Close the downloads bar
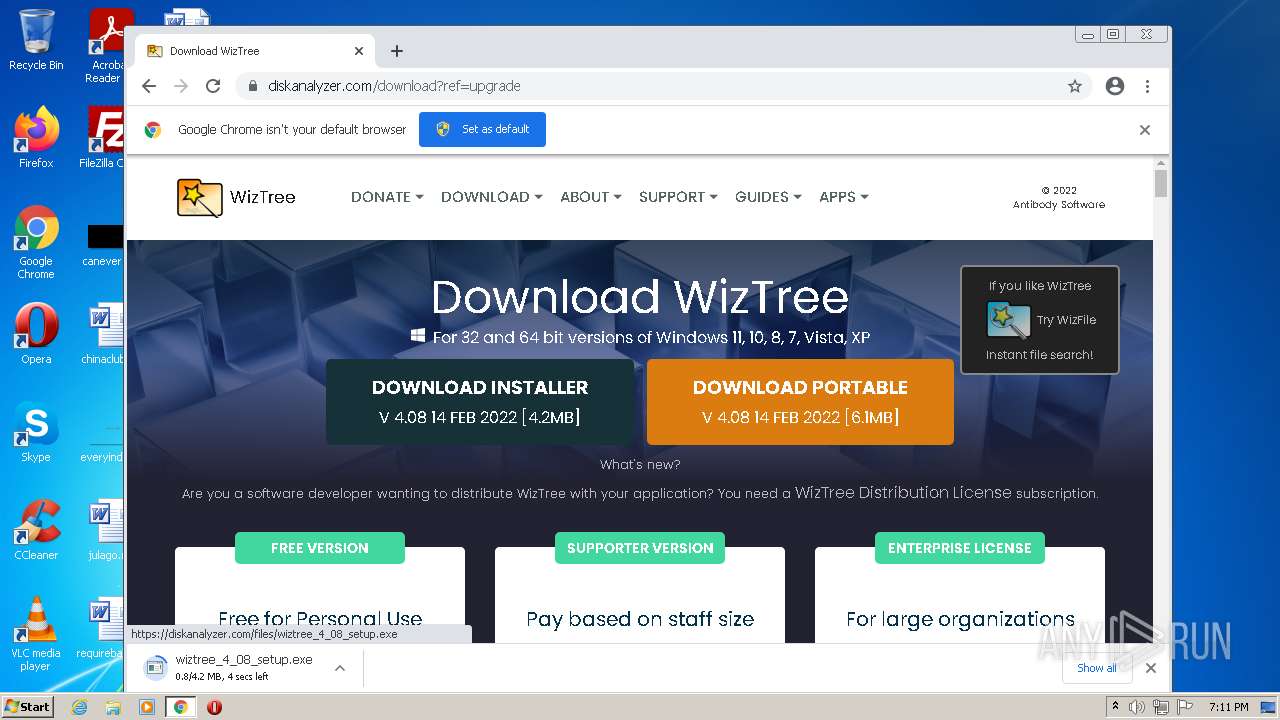The width and height of the screenshot is (1280, 720). pyautogui.click(x=1151, y=668)
